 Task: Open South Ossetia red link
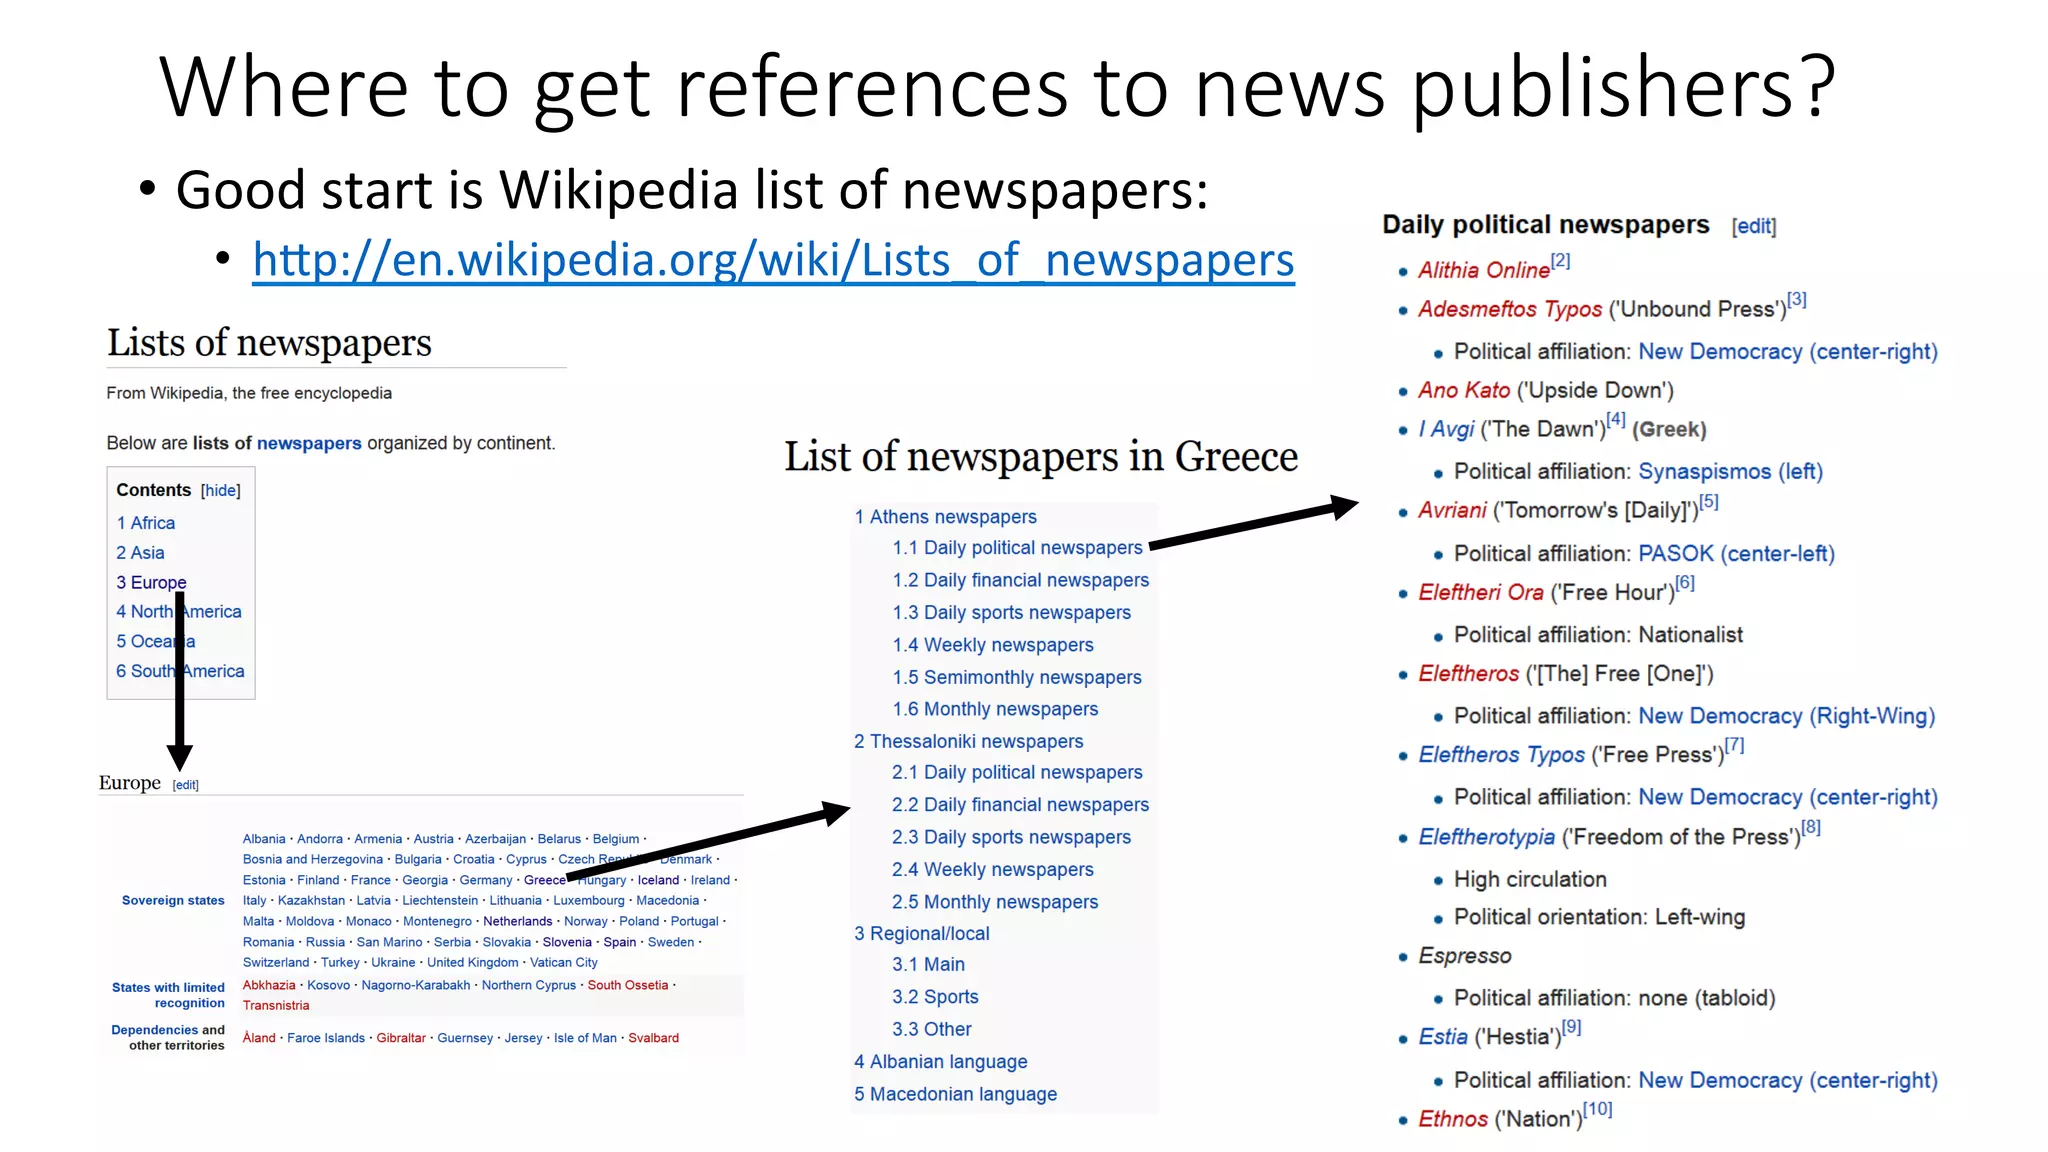tap(628, 985)
